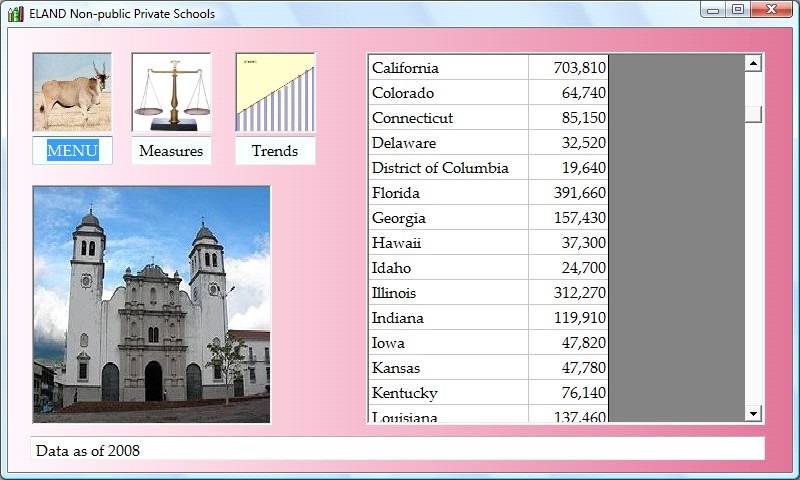Select the California row

pos(448,68)
